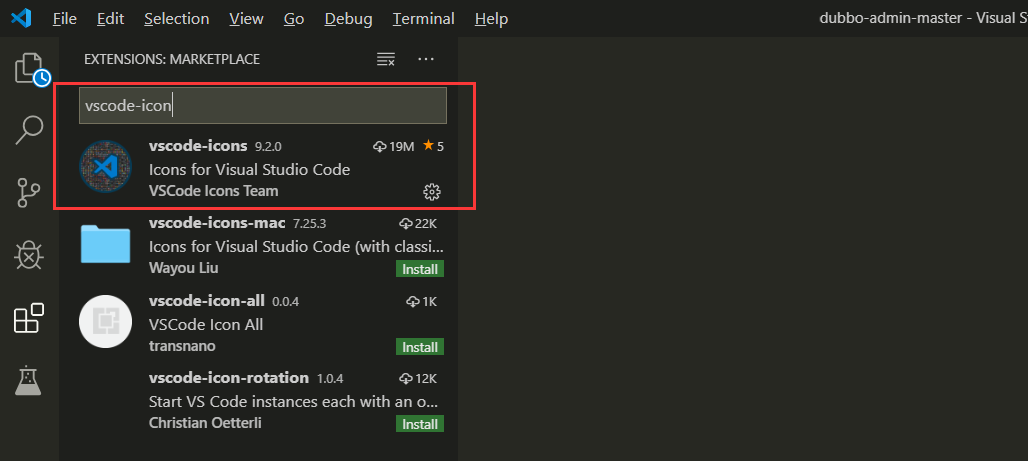Open the More Actions ellipsis menu
The width and height of the screenshot is (1028, 461).
pyautogui.click(x=426, y=60)
